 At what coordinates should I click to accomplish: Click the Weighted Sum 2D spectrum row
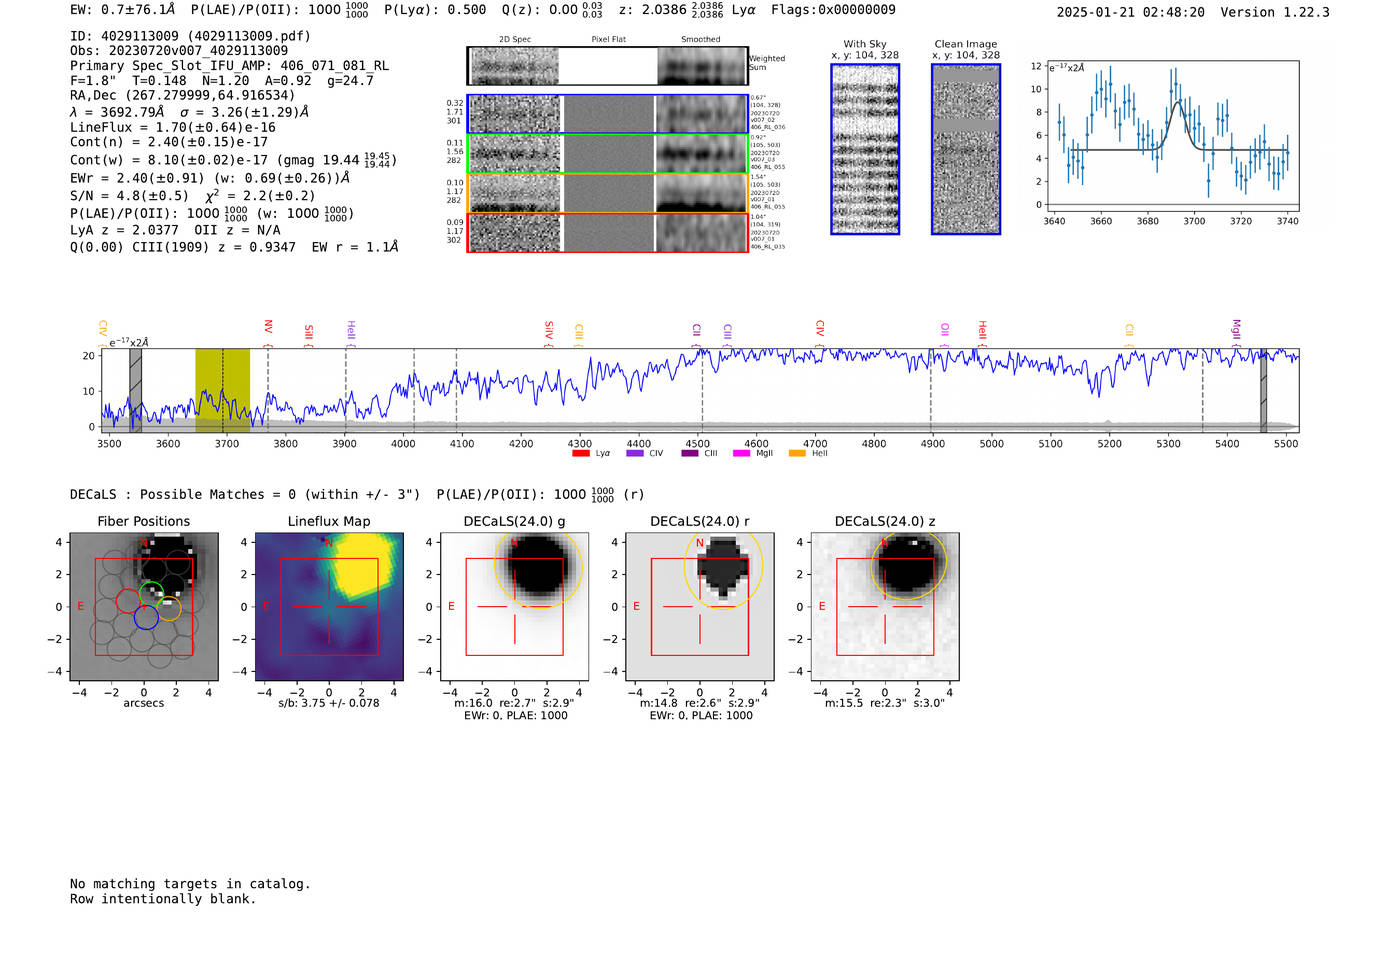(607, 66)
